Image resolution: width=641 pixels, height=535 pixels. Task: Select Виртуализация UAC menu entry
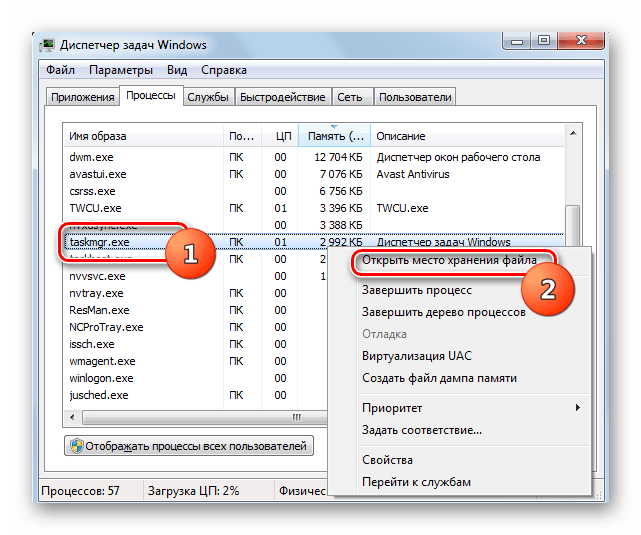[x=417, y=356]
